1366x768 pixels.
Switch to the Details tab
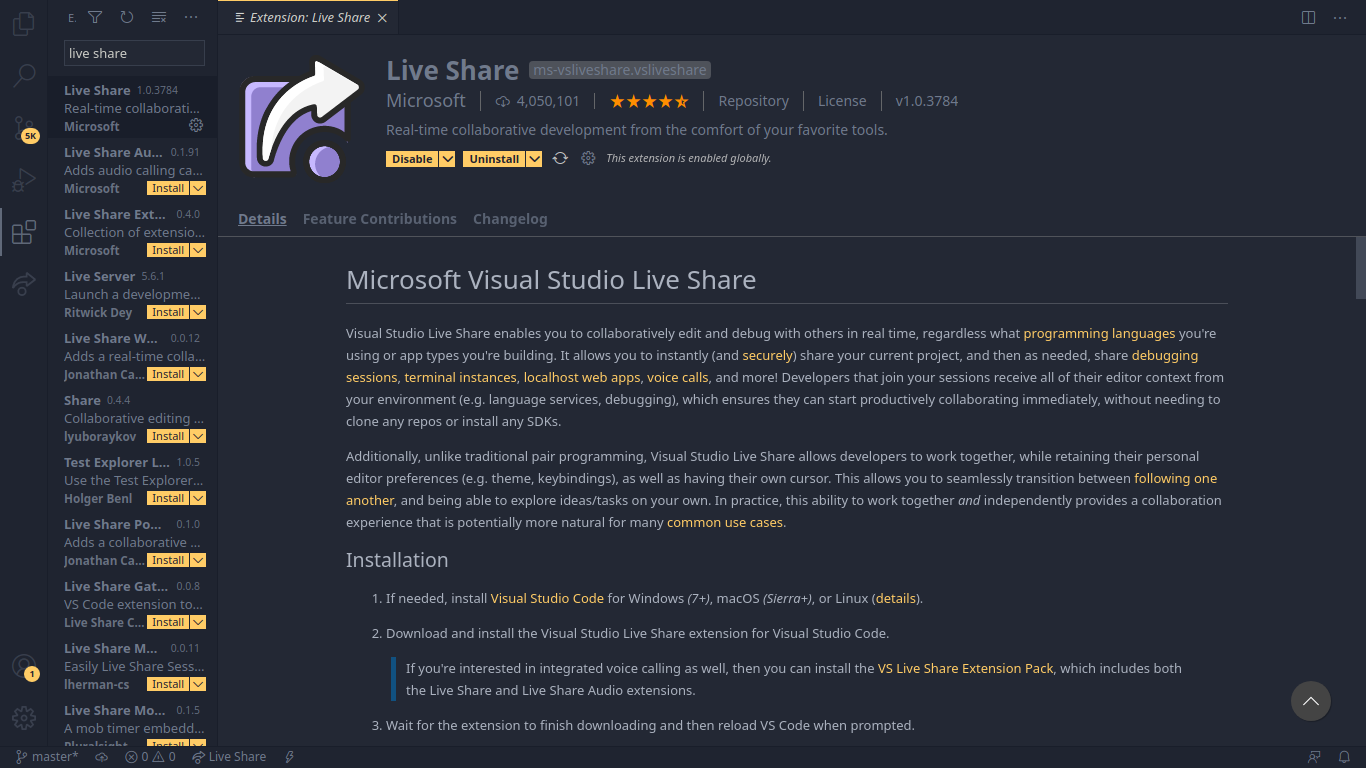click(262, 219)
